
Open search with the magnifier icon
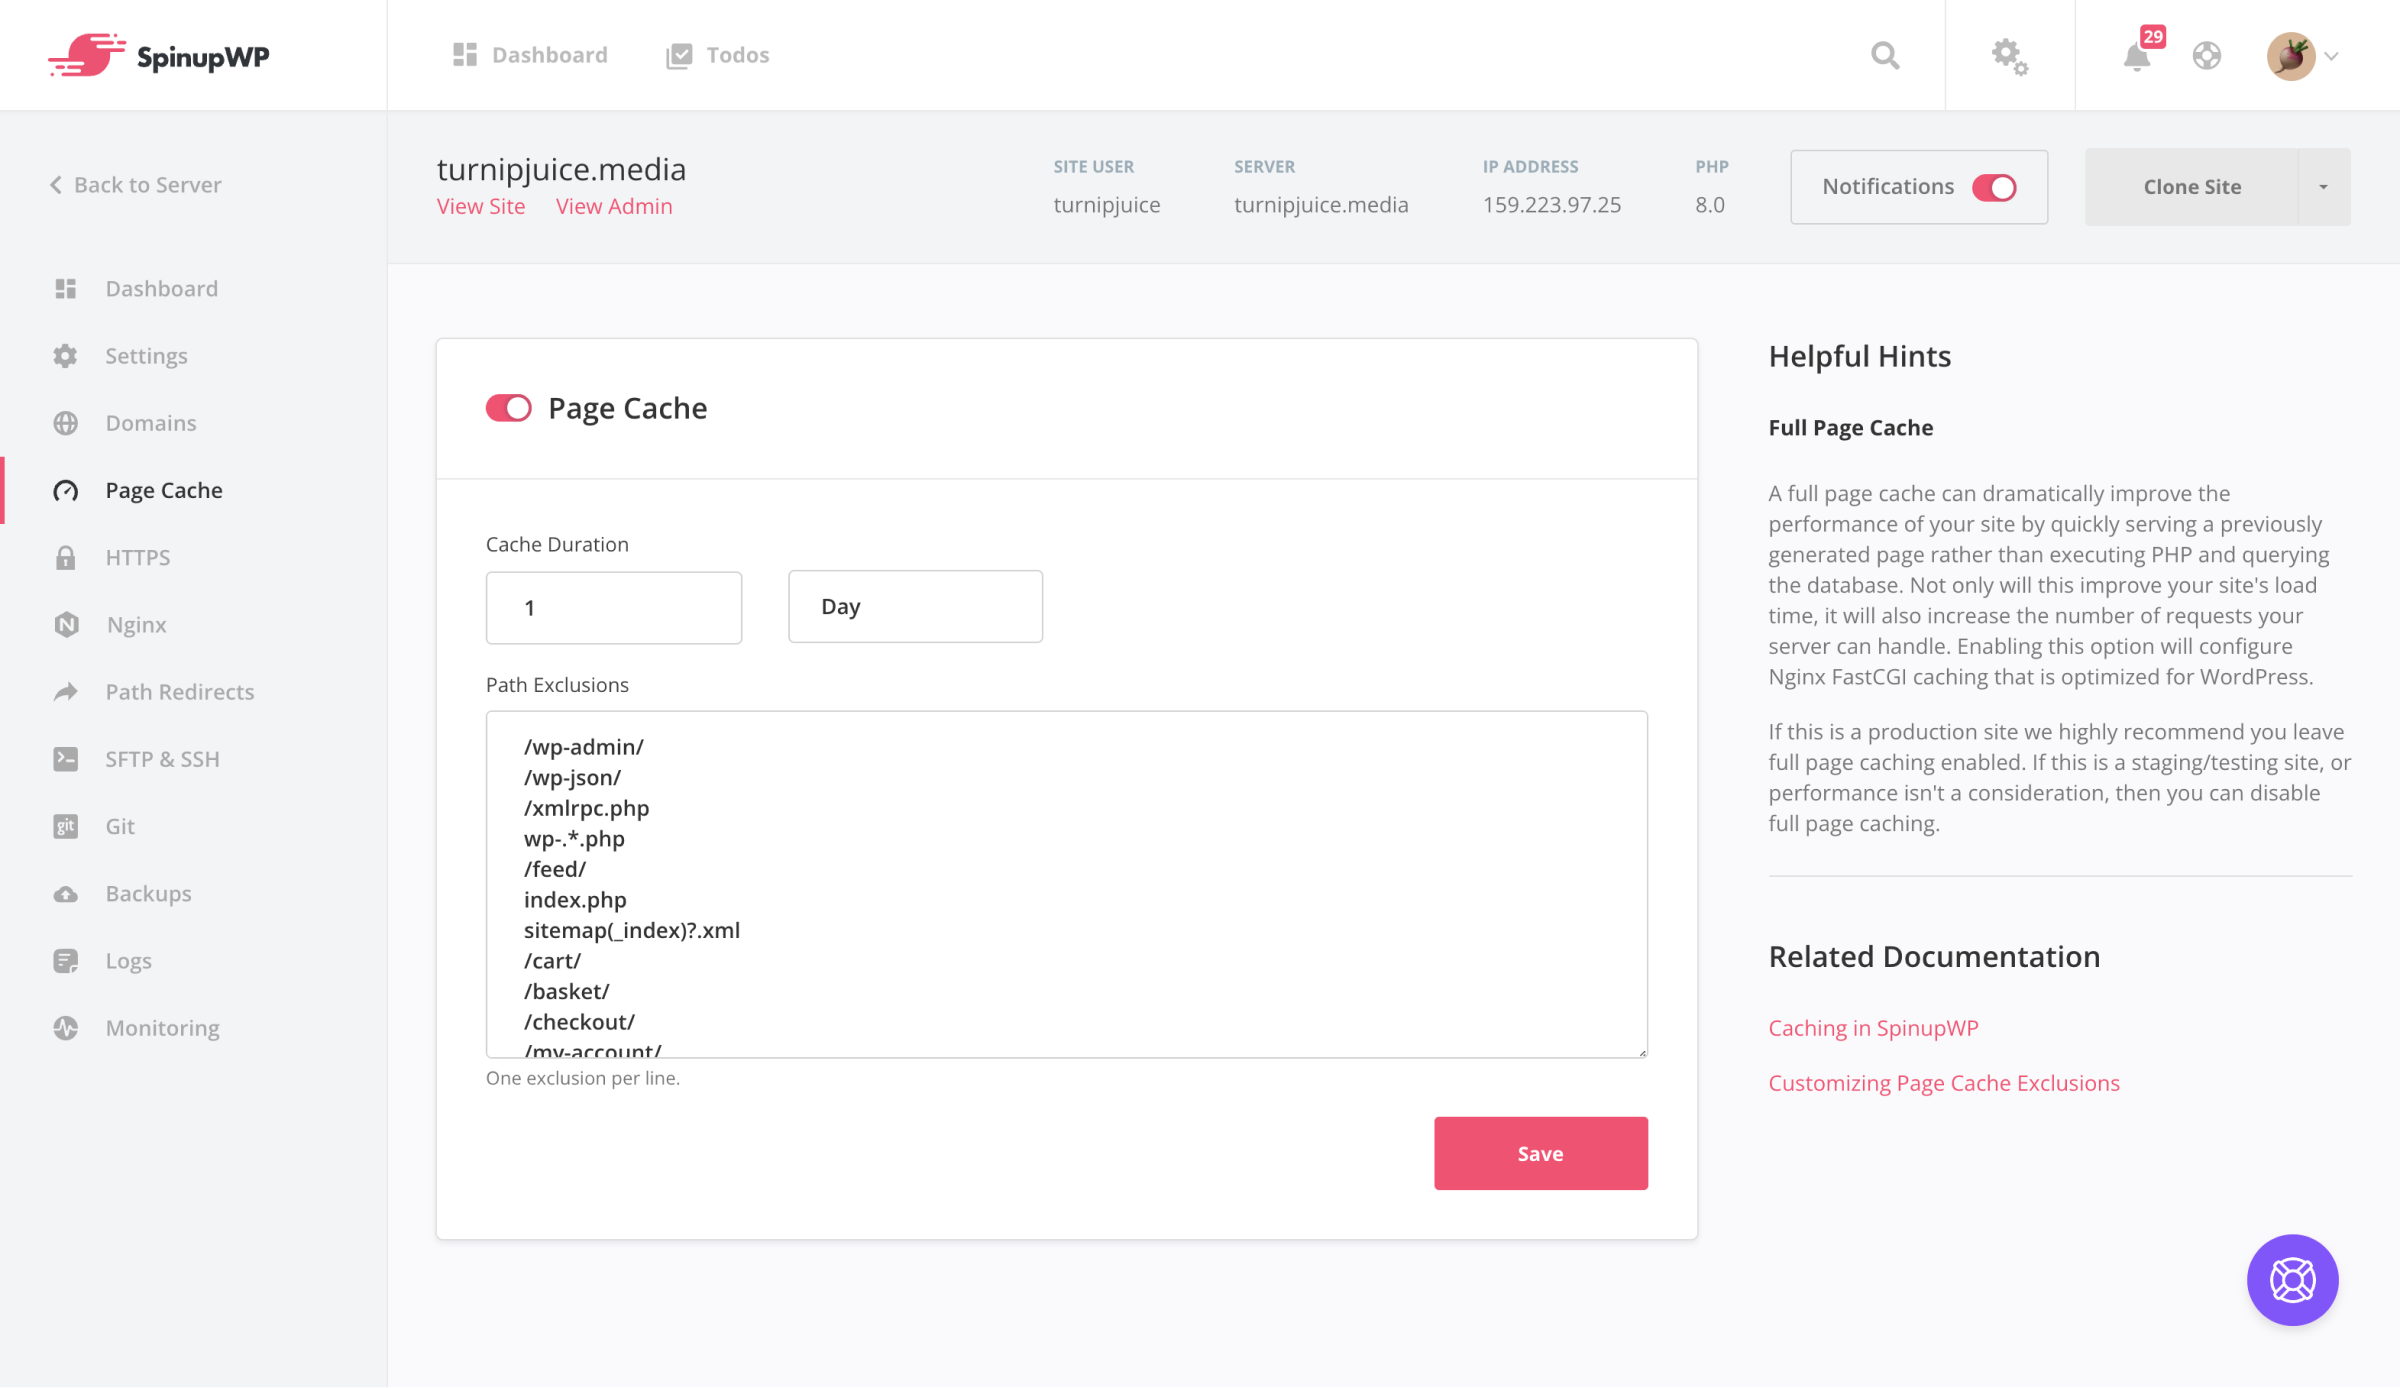click(x=1885, y=55)
